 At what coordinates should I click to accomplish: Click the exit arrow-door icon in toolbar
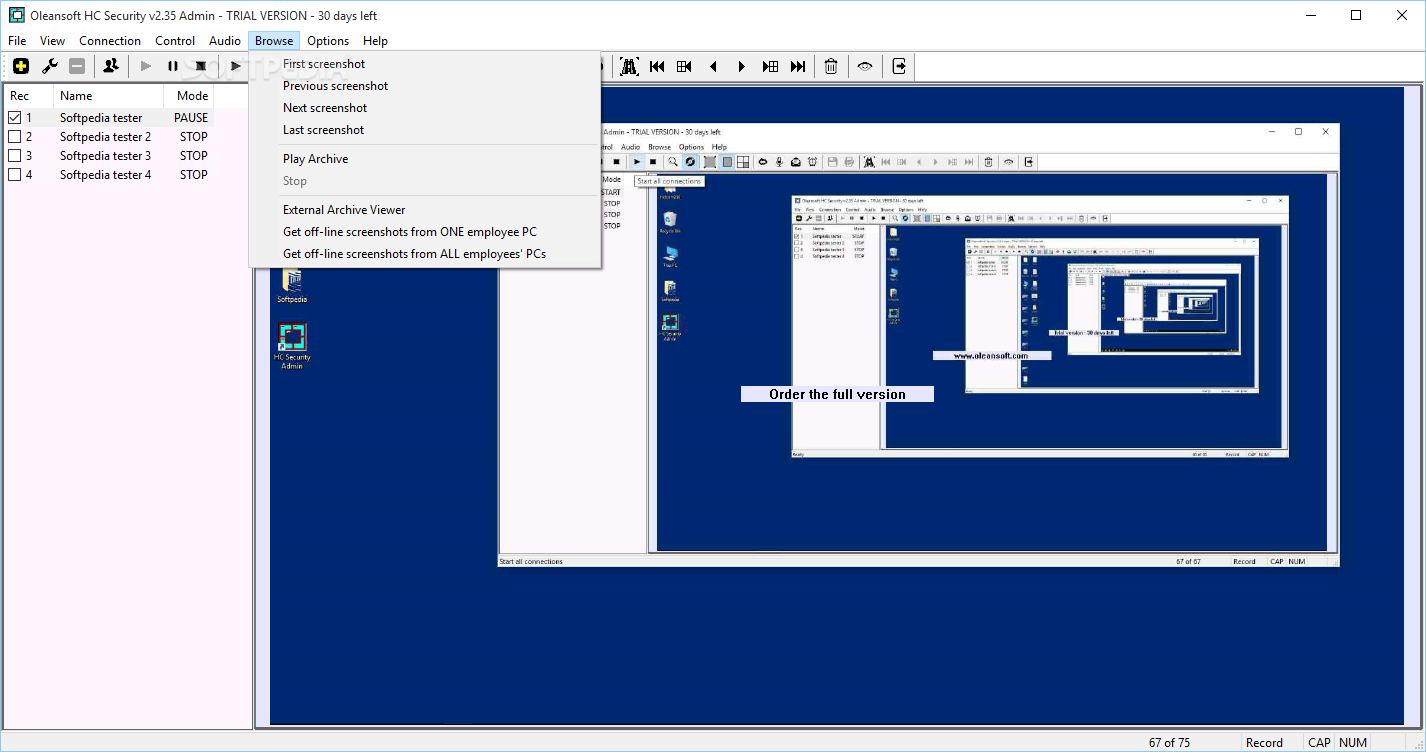pos(899,66)
